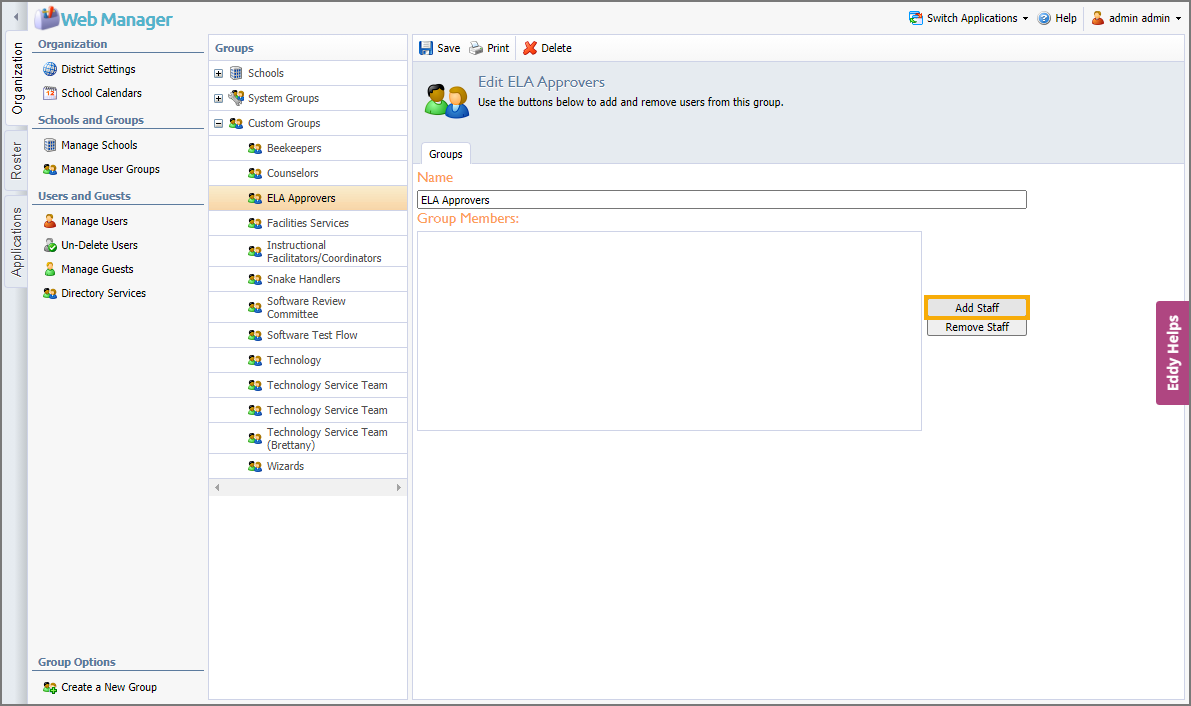Viewport: 1191px width, 706px height.
Task: Select the Facilities Services group
Action: coord(308,223)
